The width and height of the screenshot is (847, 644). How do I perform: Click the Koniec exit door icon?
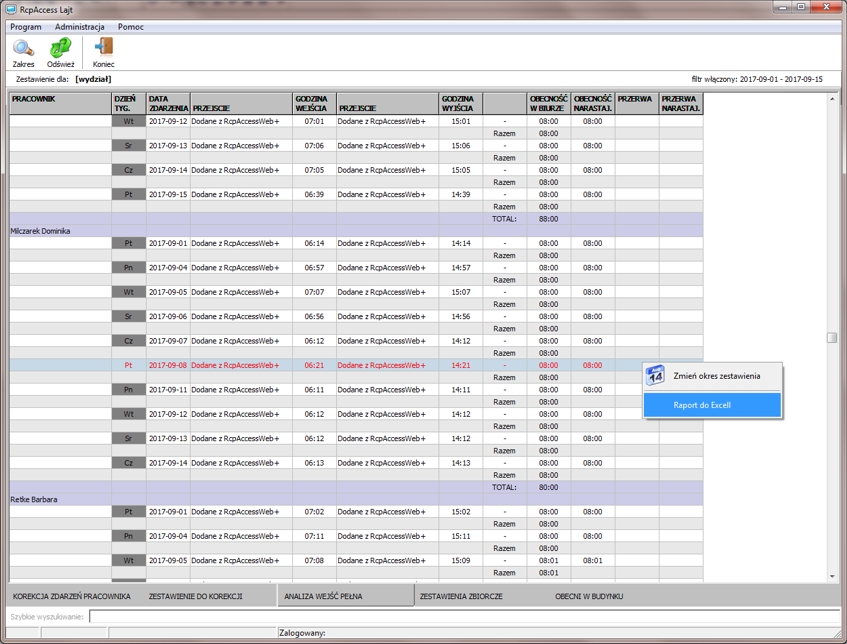point(103,47)
